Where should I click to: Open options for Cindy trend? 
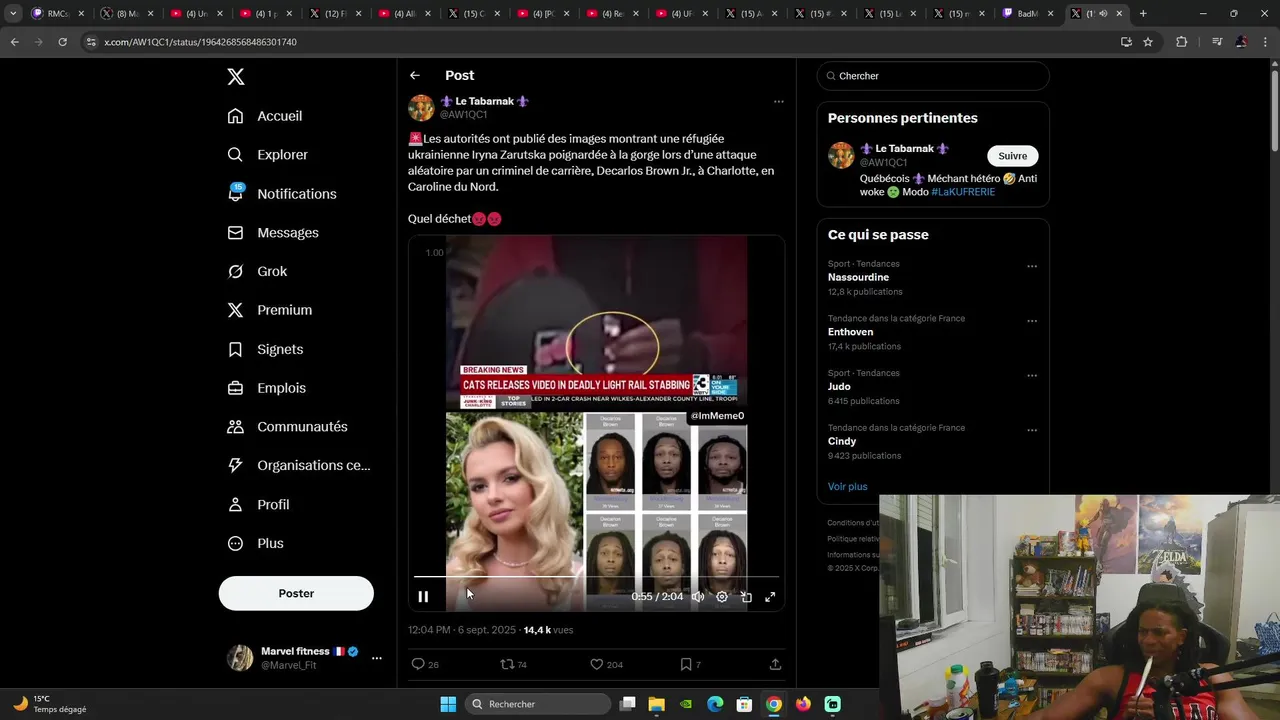(x=1032, y=430)
